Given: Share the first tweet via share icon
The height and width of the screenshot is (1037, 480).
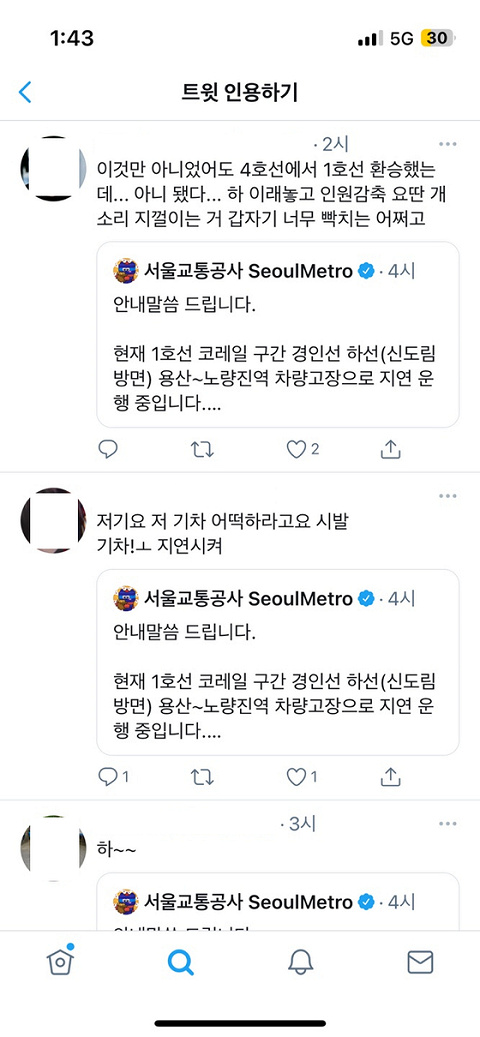Looking at the screenshot, I should [x=391, y=449].
